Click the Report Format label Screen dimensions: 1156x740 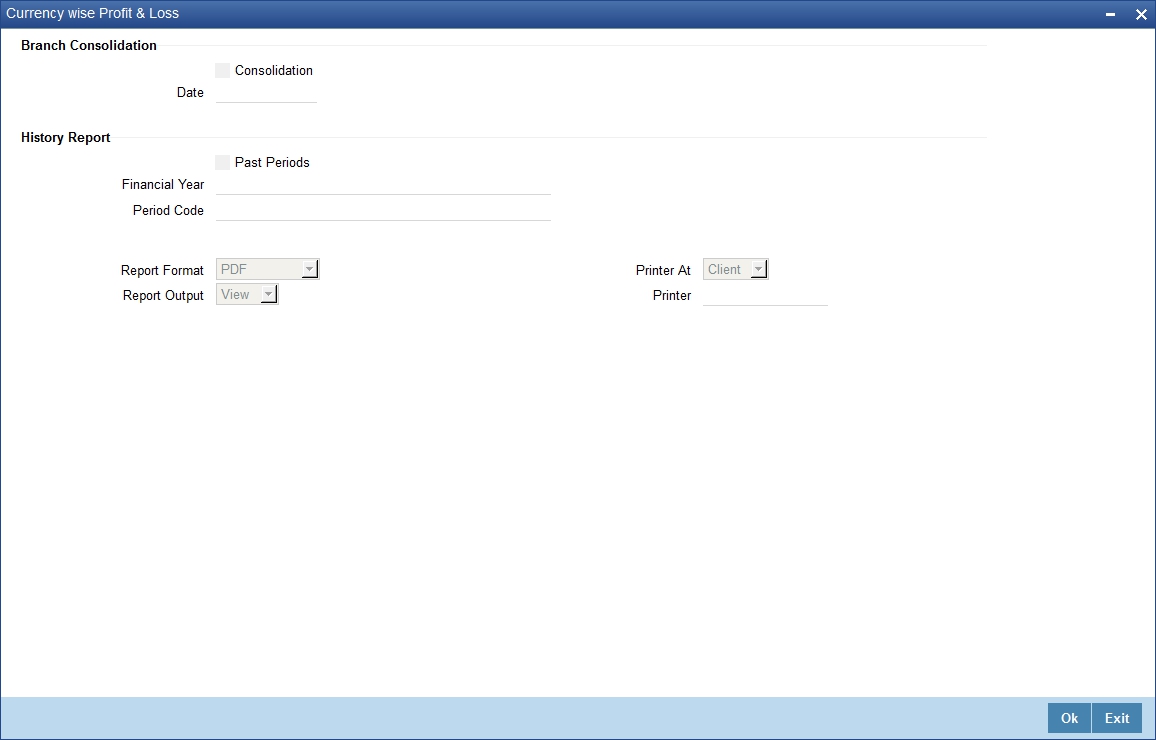(162, 270)
